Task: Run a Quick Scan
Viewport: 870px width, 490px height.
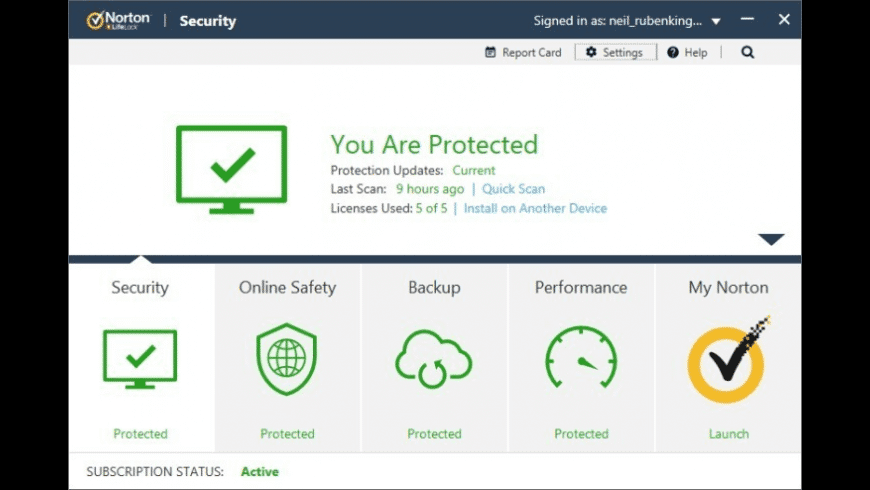Action: tap(513, 189)
